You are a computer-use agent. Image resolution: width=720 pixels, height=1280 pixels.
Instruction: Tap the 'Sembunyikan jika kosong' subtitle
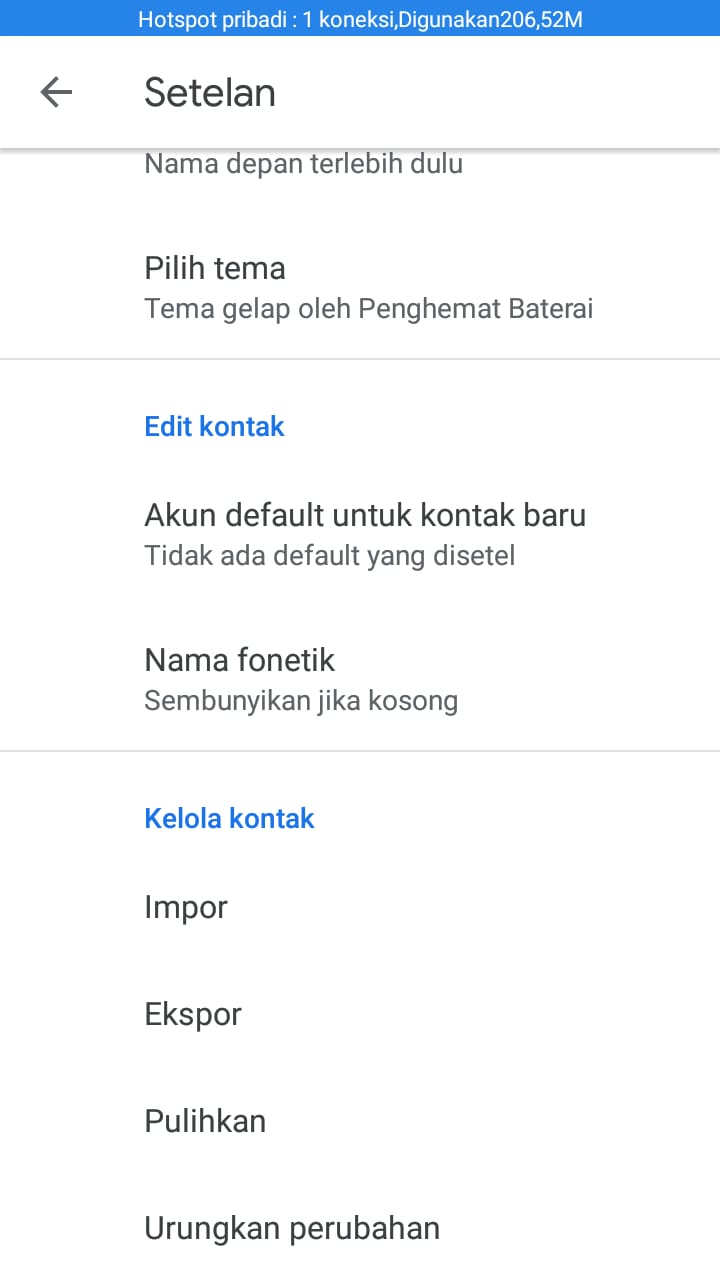(x=301, y=700)
